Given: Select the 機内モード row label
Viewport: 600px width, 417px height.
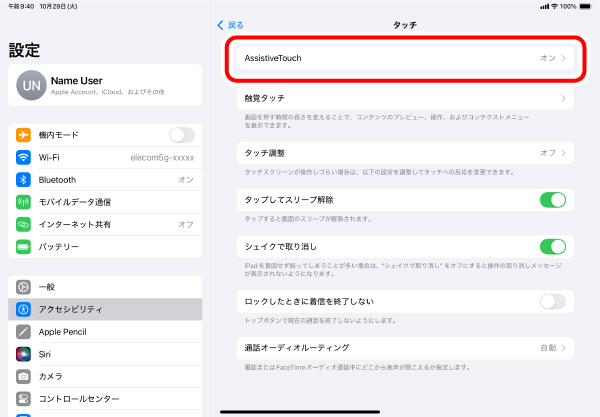Looking at the screenshot, I should click(59, 135).
